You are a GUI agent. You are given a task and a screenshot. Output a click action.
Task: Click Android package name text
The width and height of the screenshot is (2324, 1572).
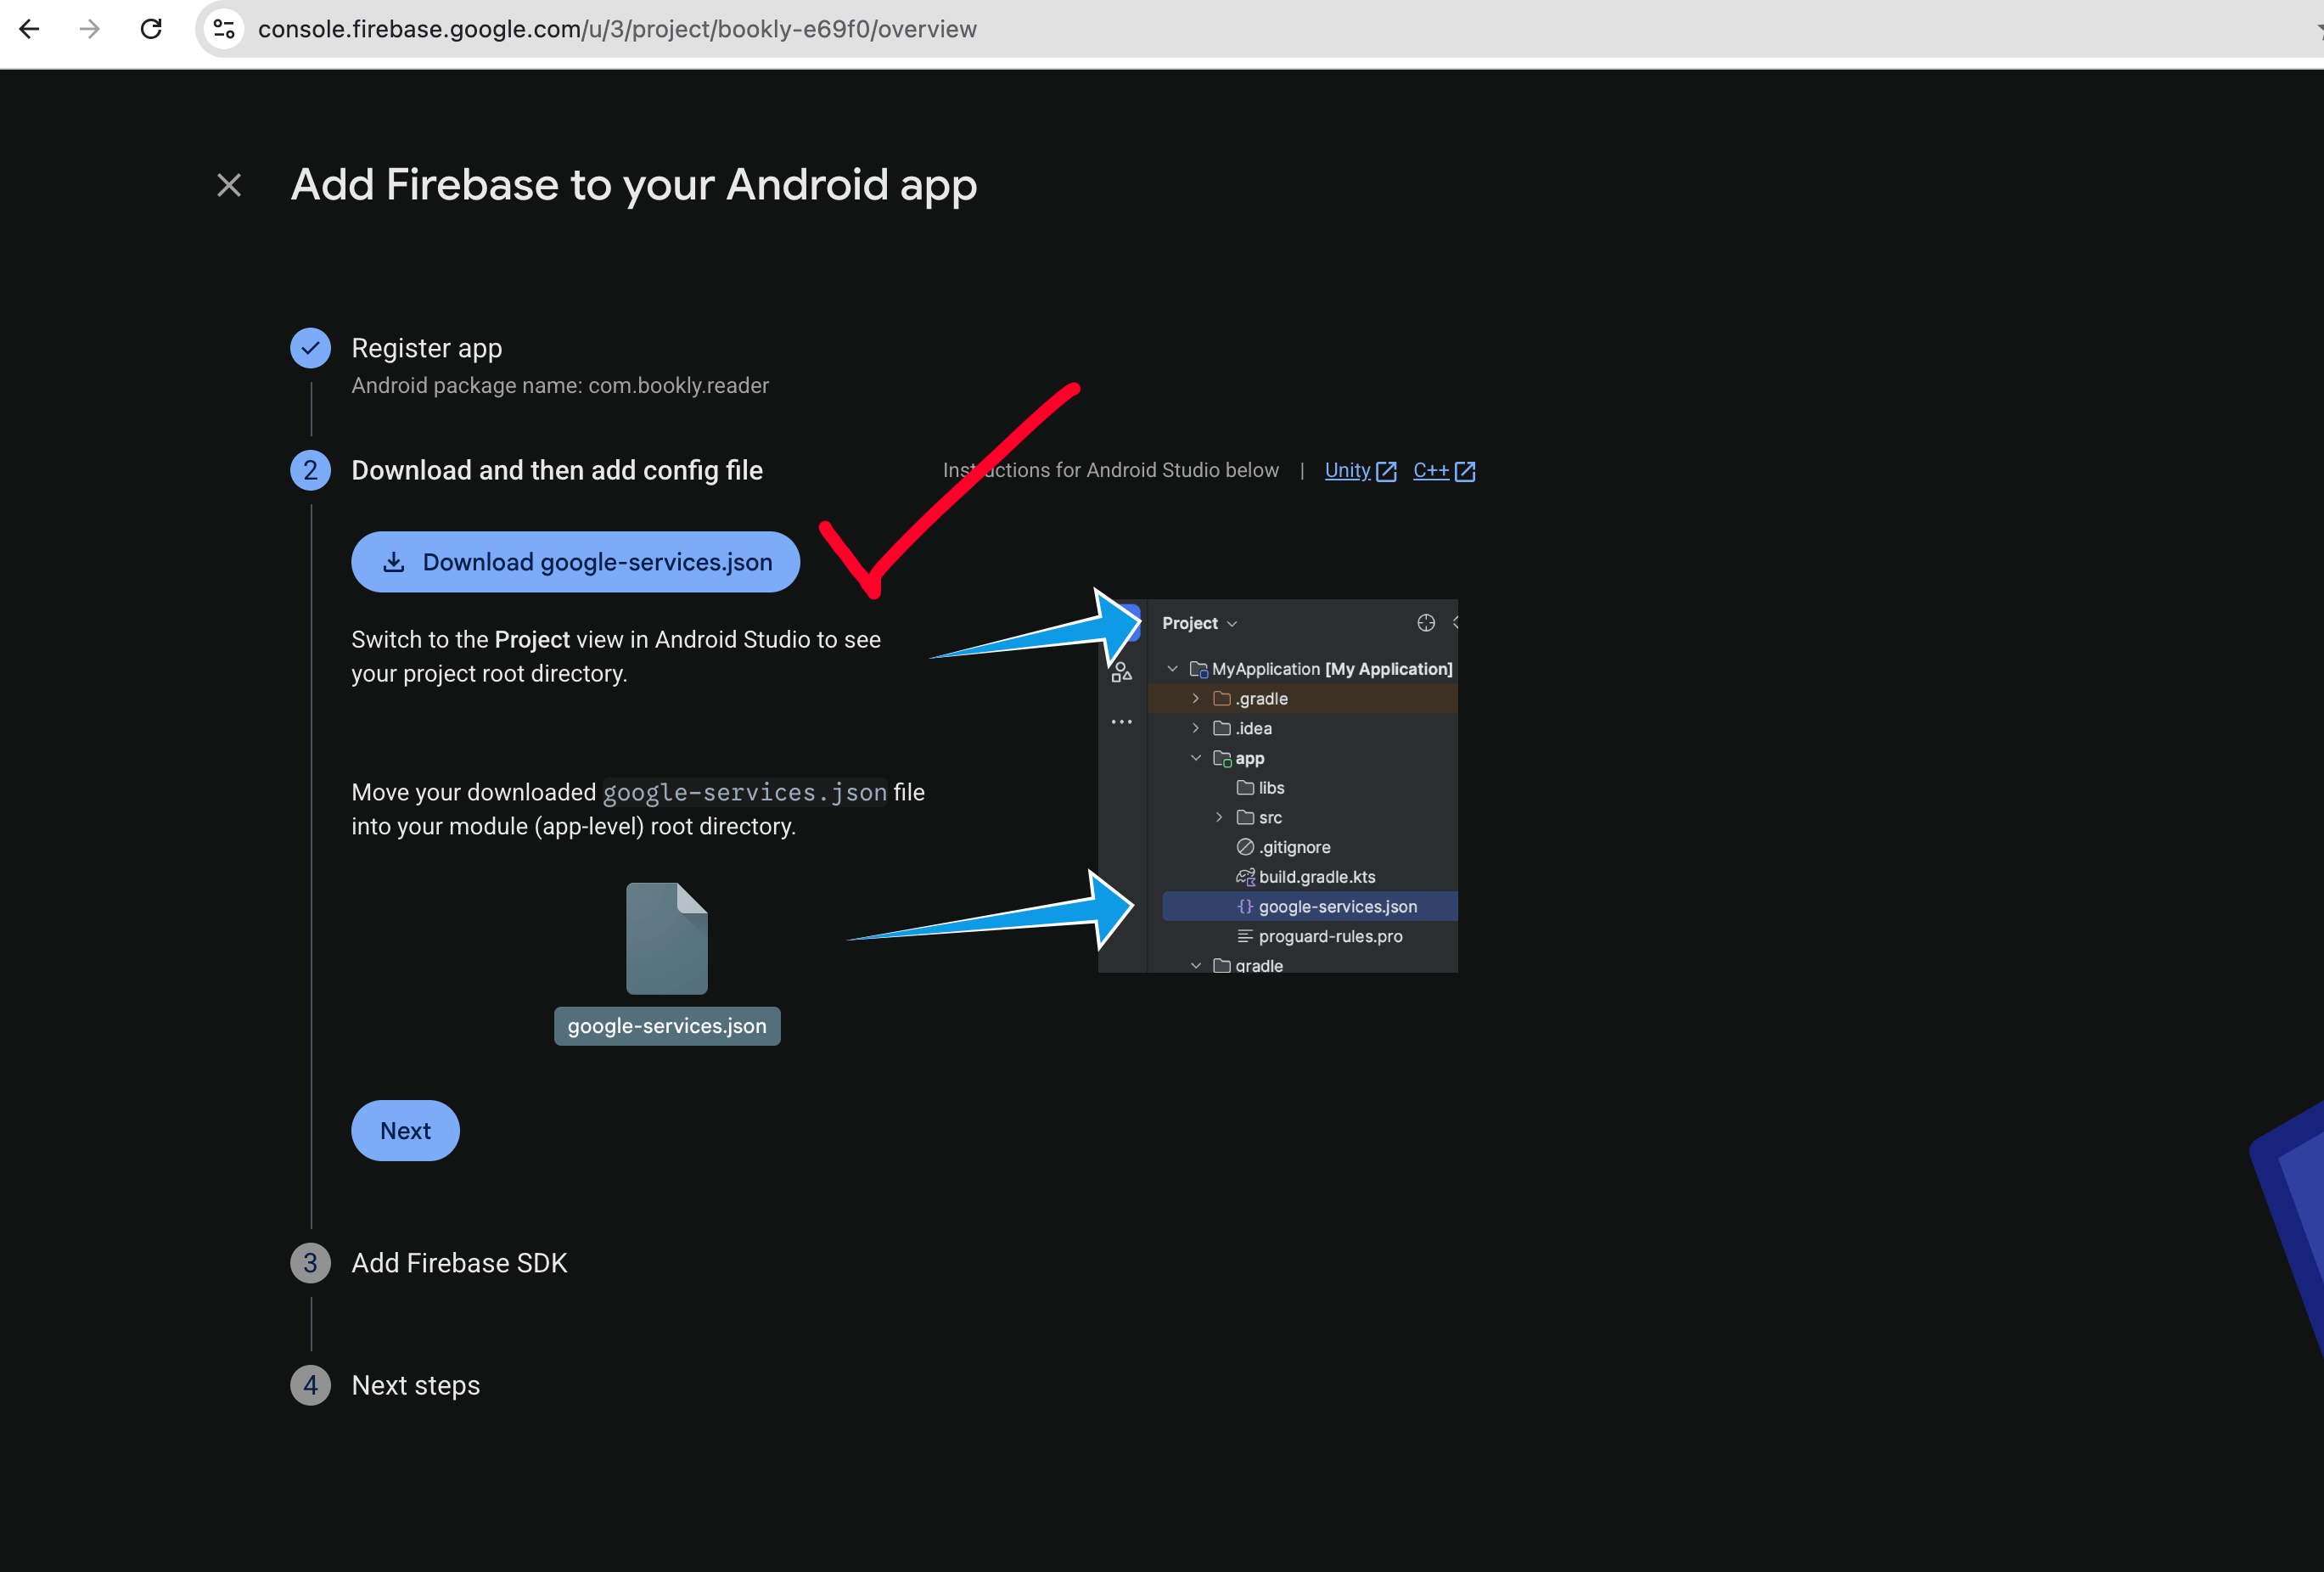tap(560, 386)
